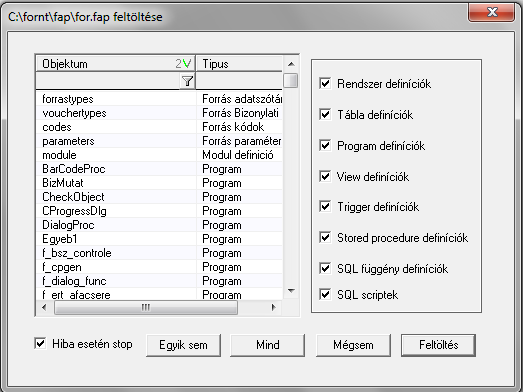Toggle Stored procedure definíciók
The image size is (523, 392).
(x=325, y=238)
